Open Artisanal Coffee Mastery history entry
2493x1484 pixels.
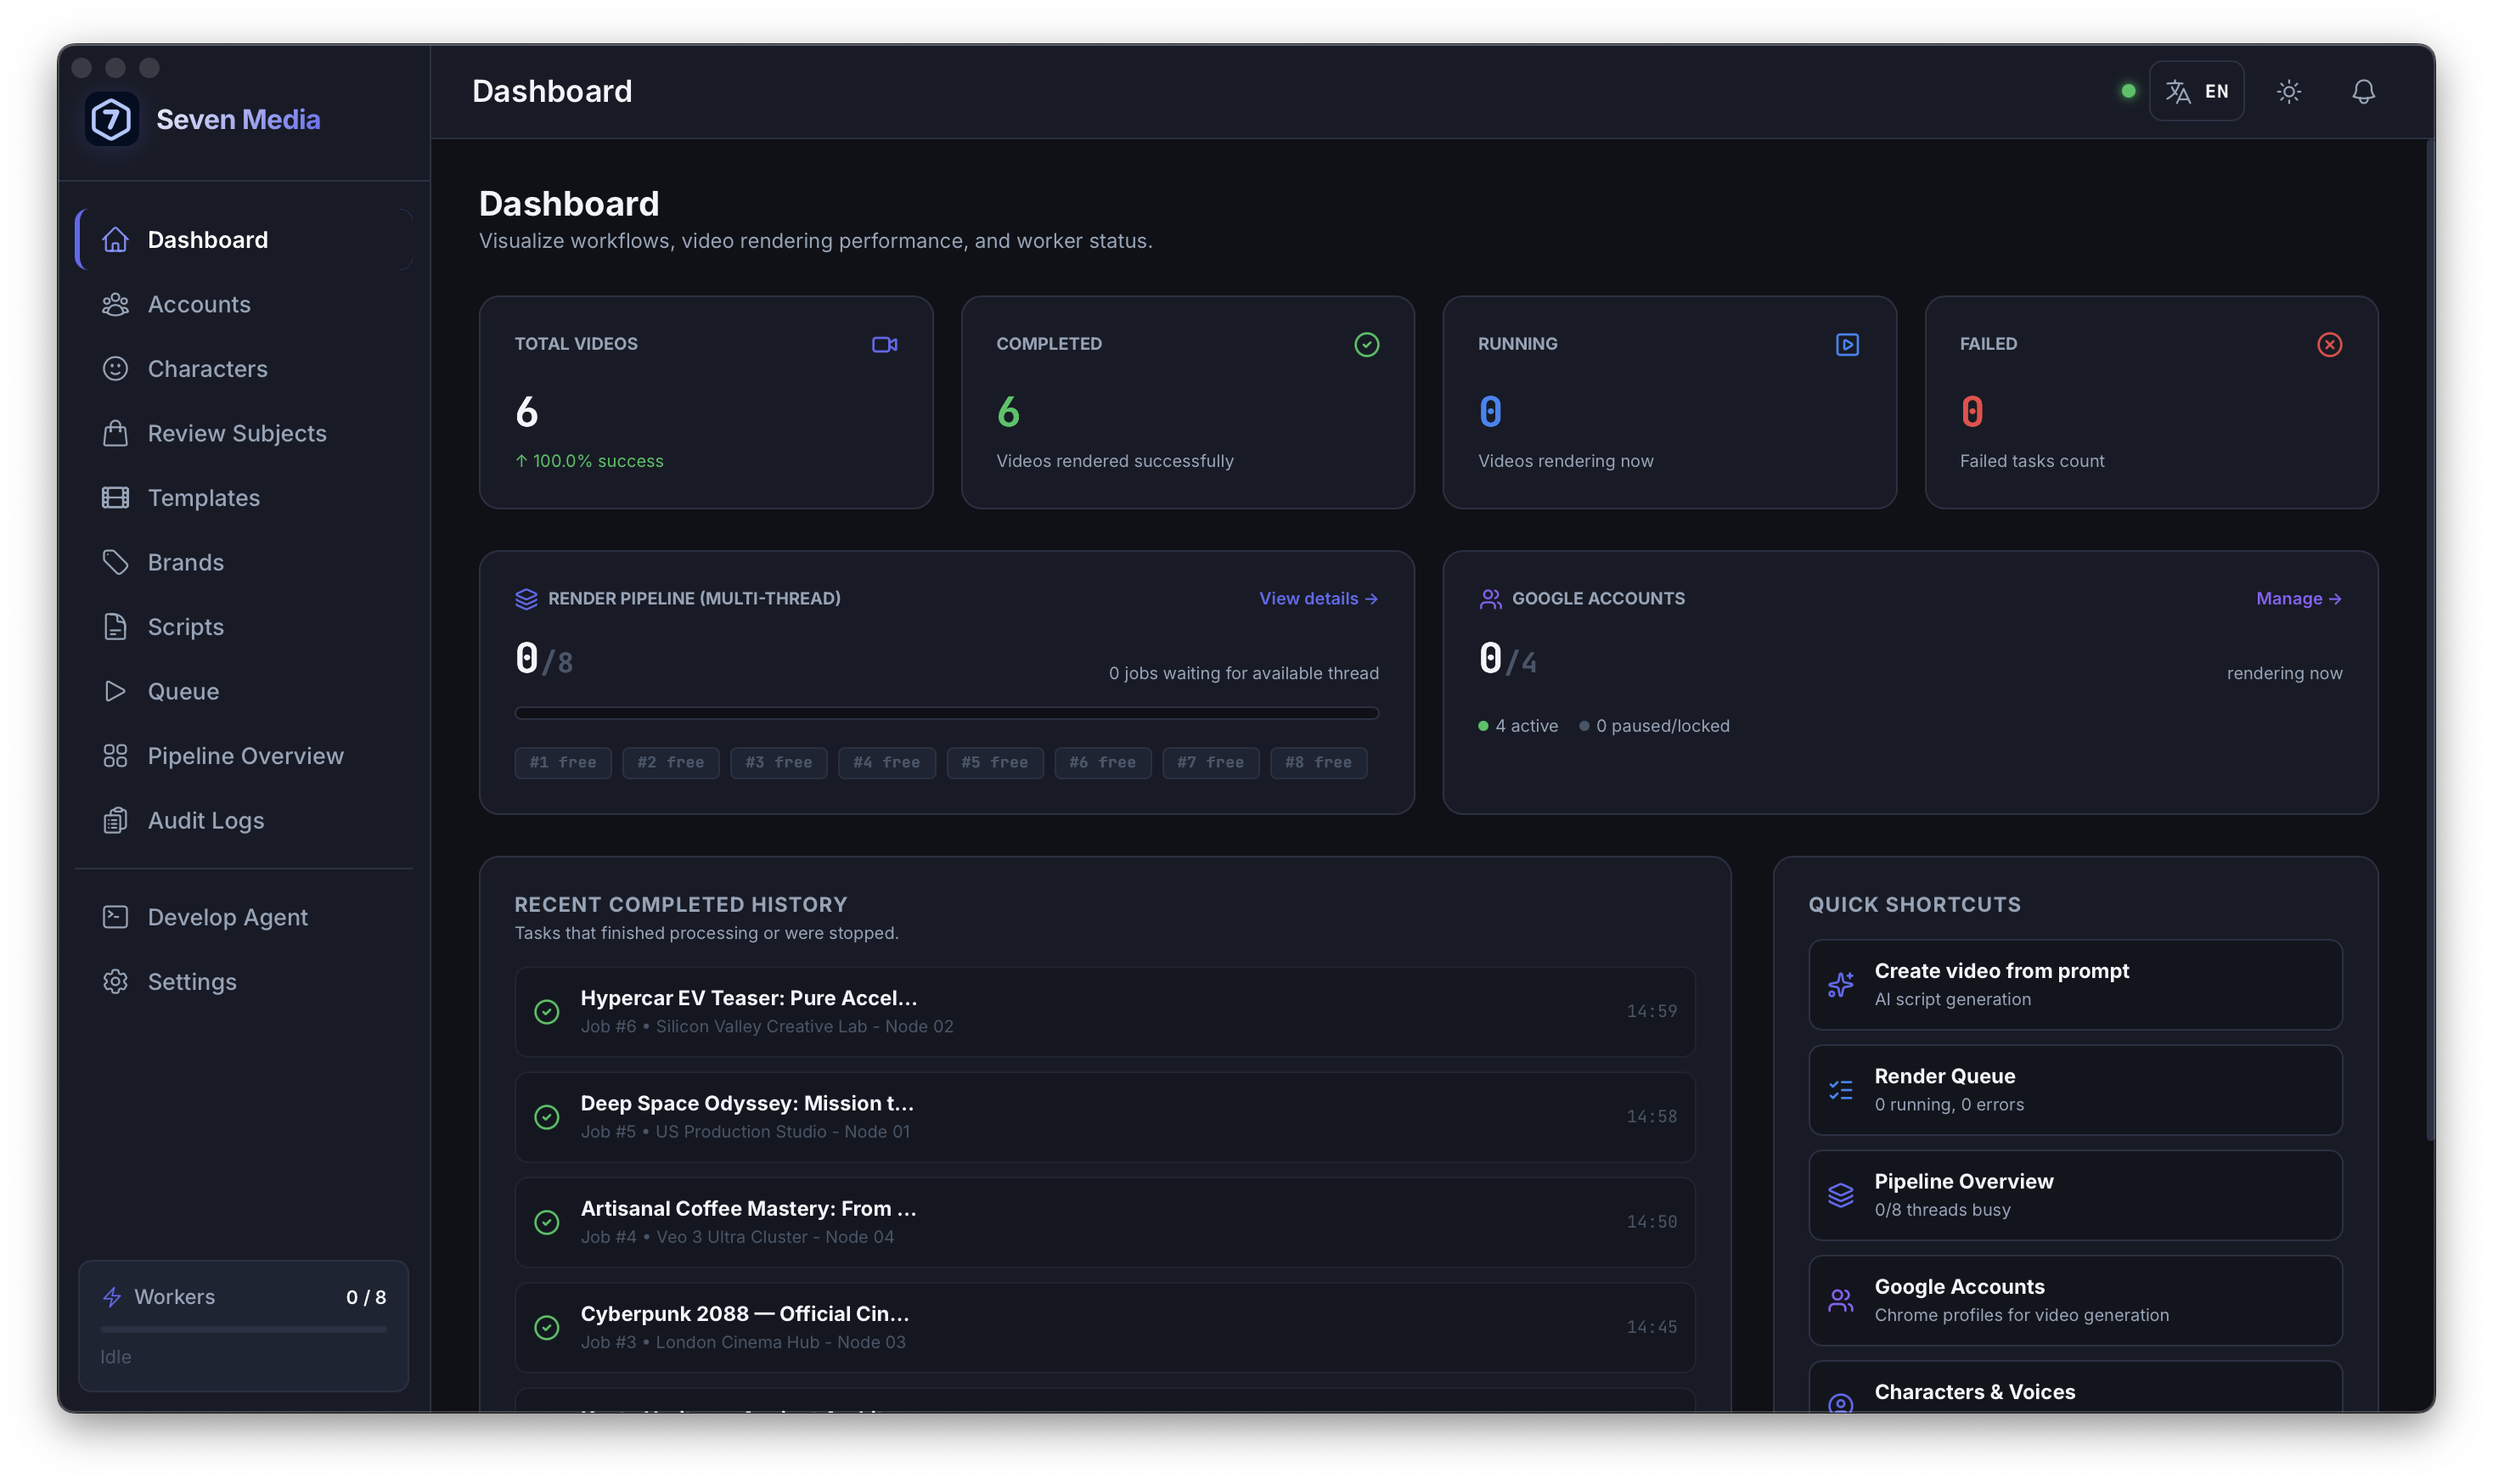point(1104,1222)
